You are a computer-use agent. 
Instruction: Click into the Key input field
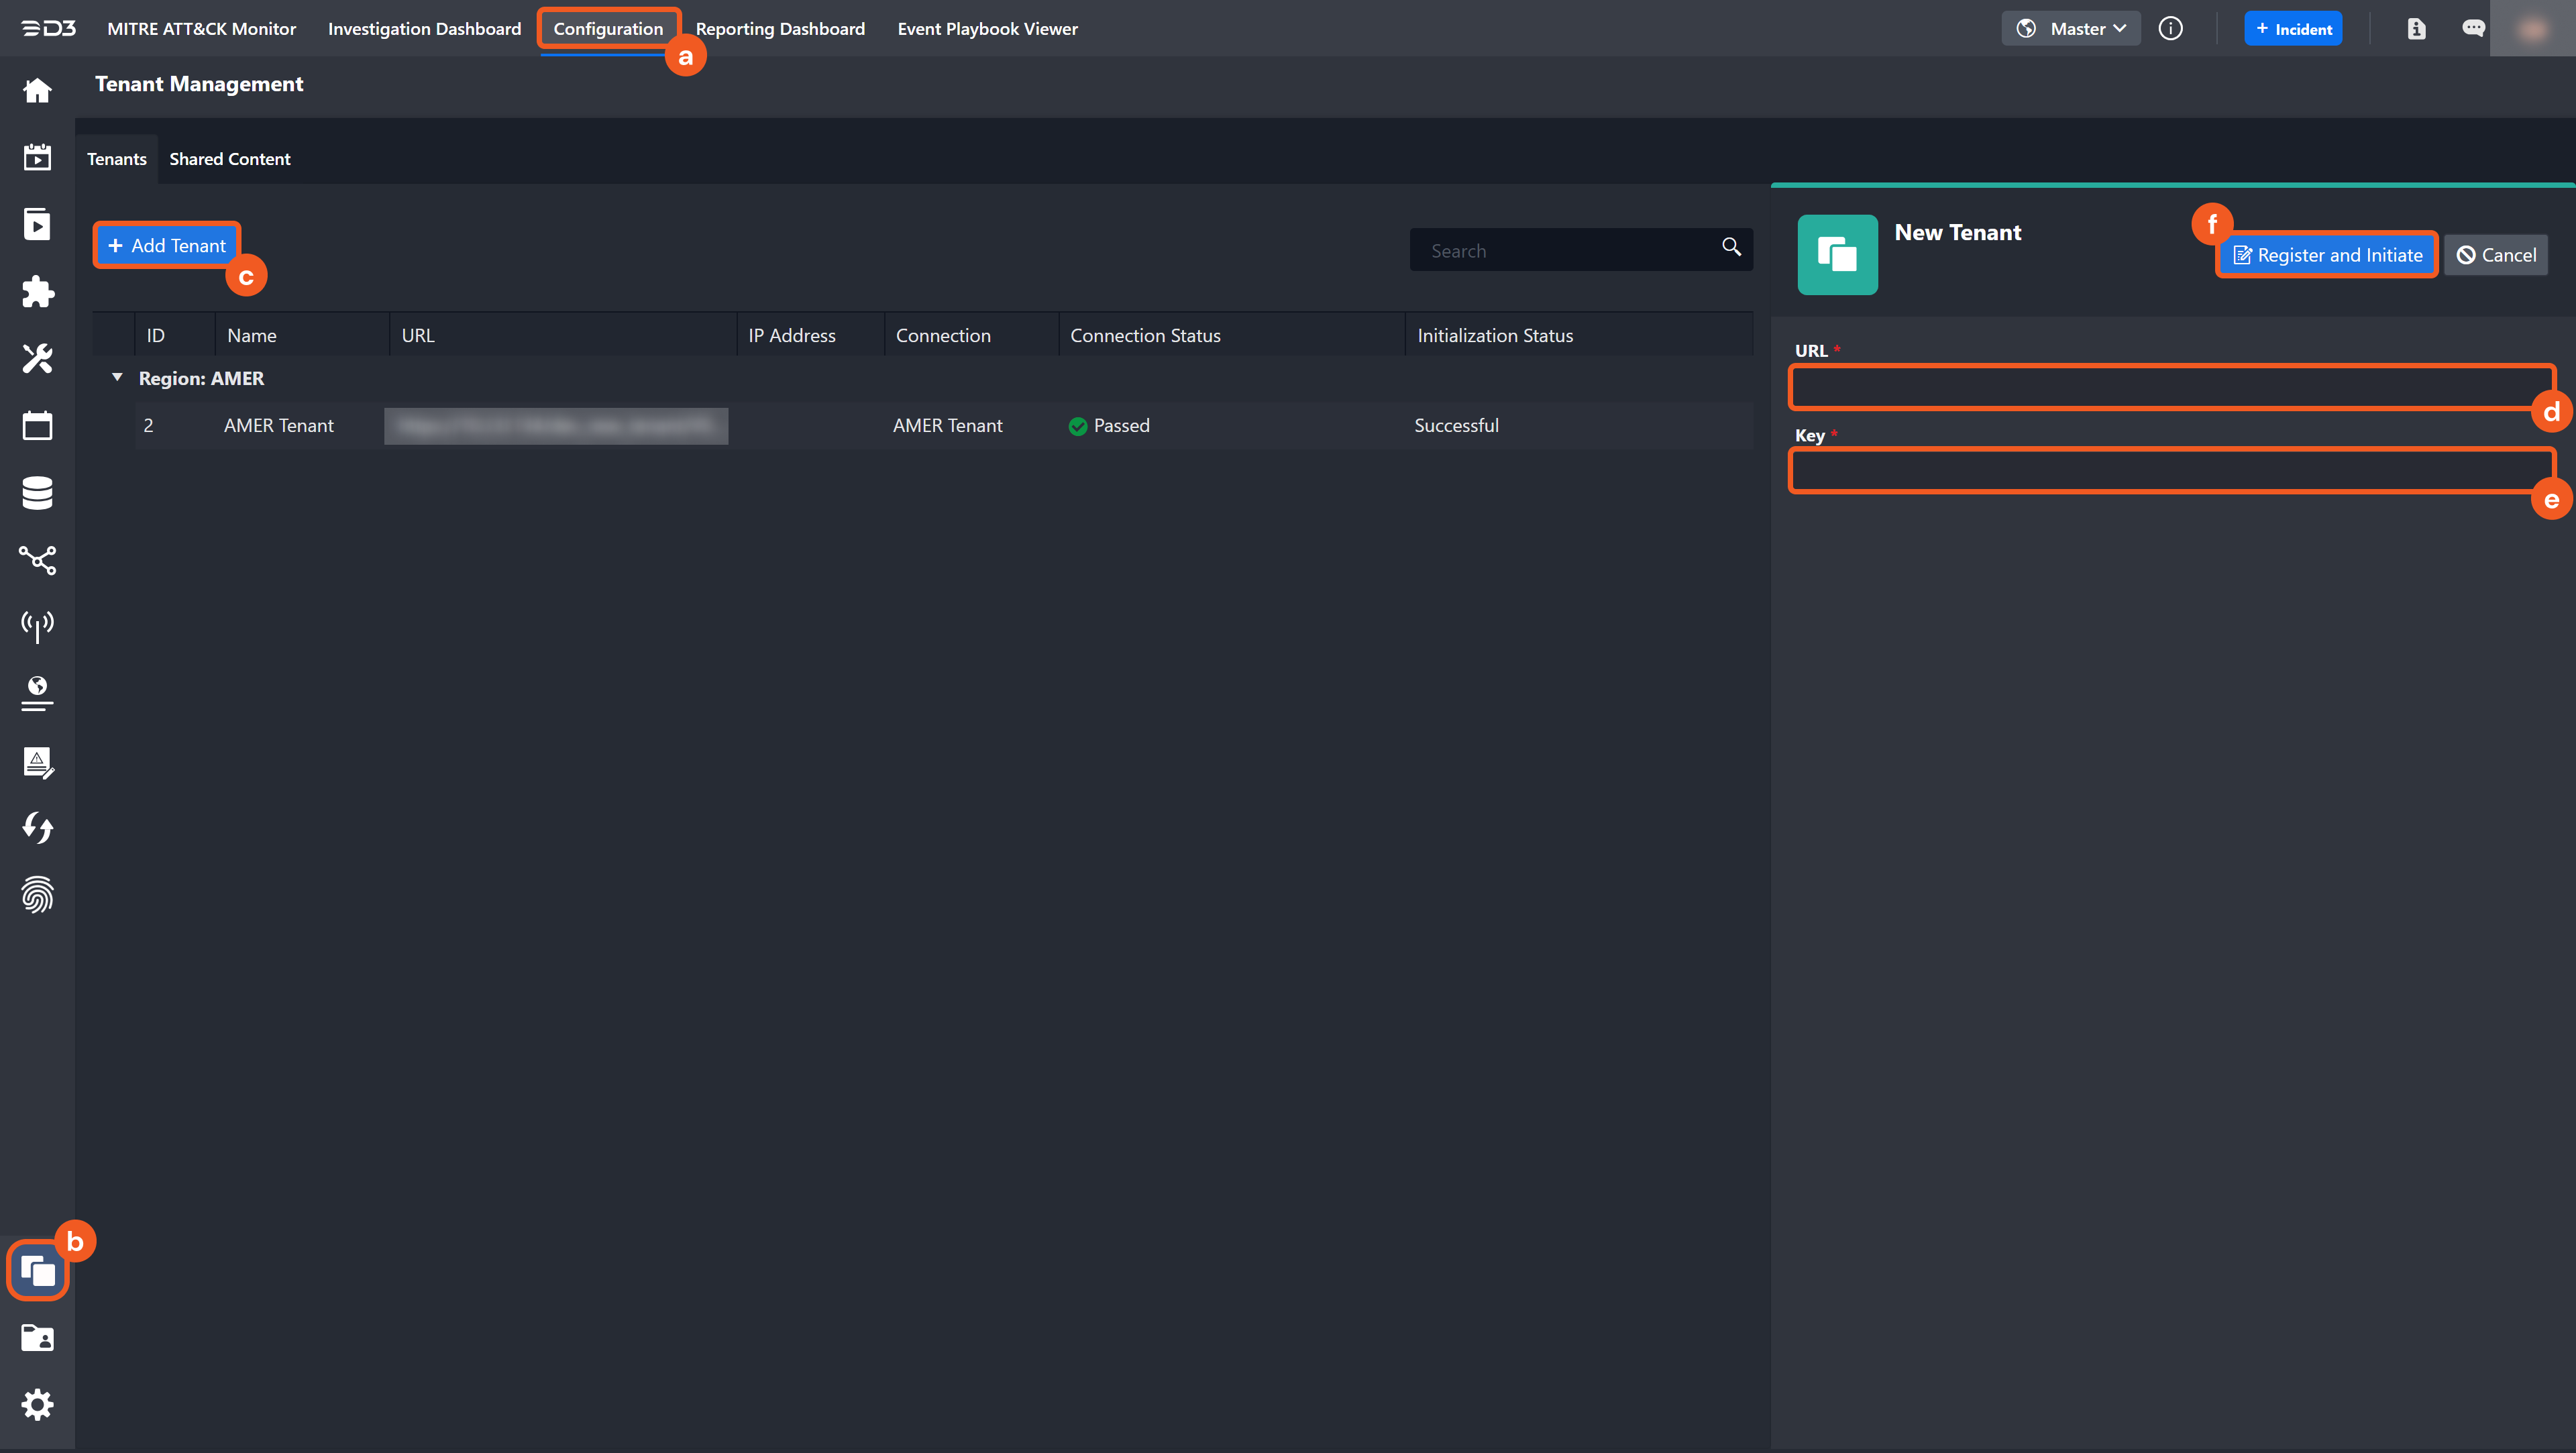pos(2170,471)
